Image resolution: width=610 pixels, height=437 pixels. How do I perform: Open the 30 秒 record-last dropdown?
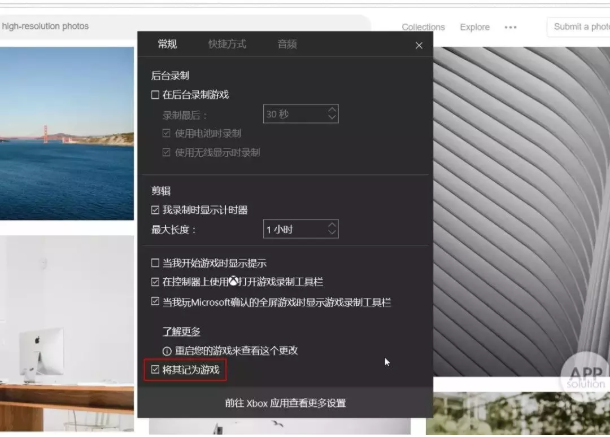(x=301, y=114)
